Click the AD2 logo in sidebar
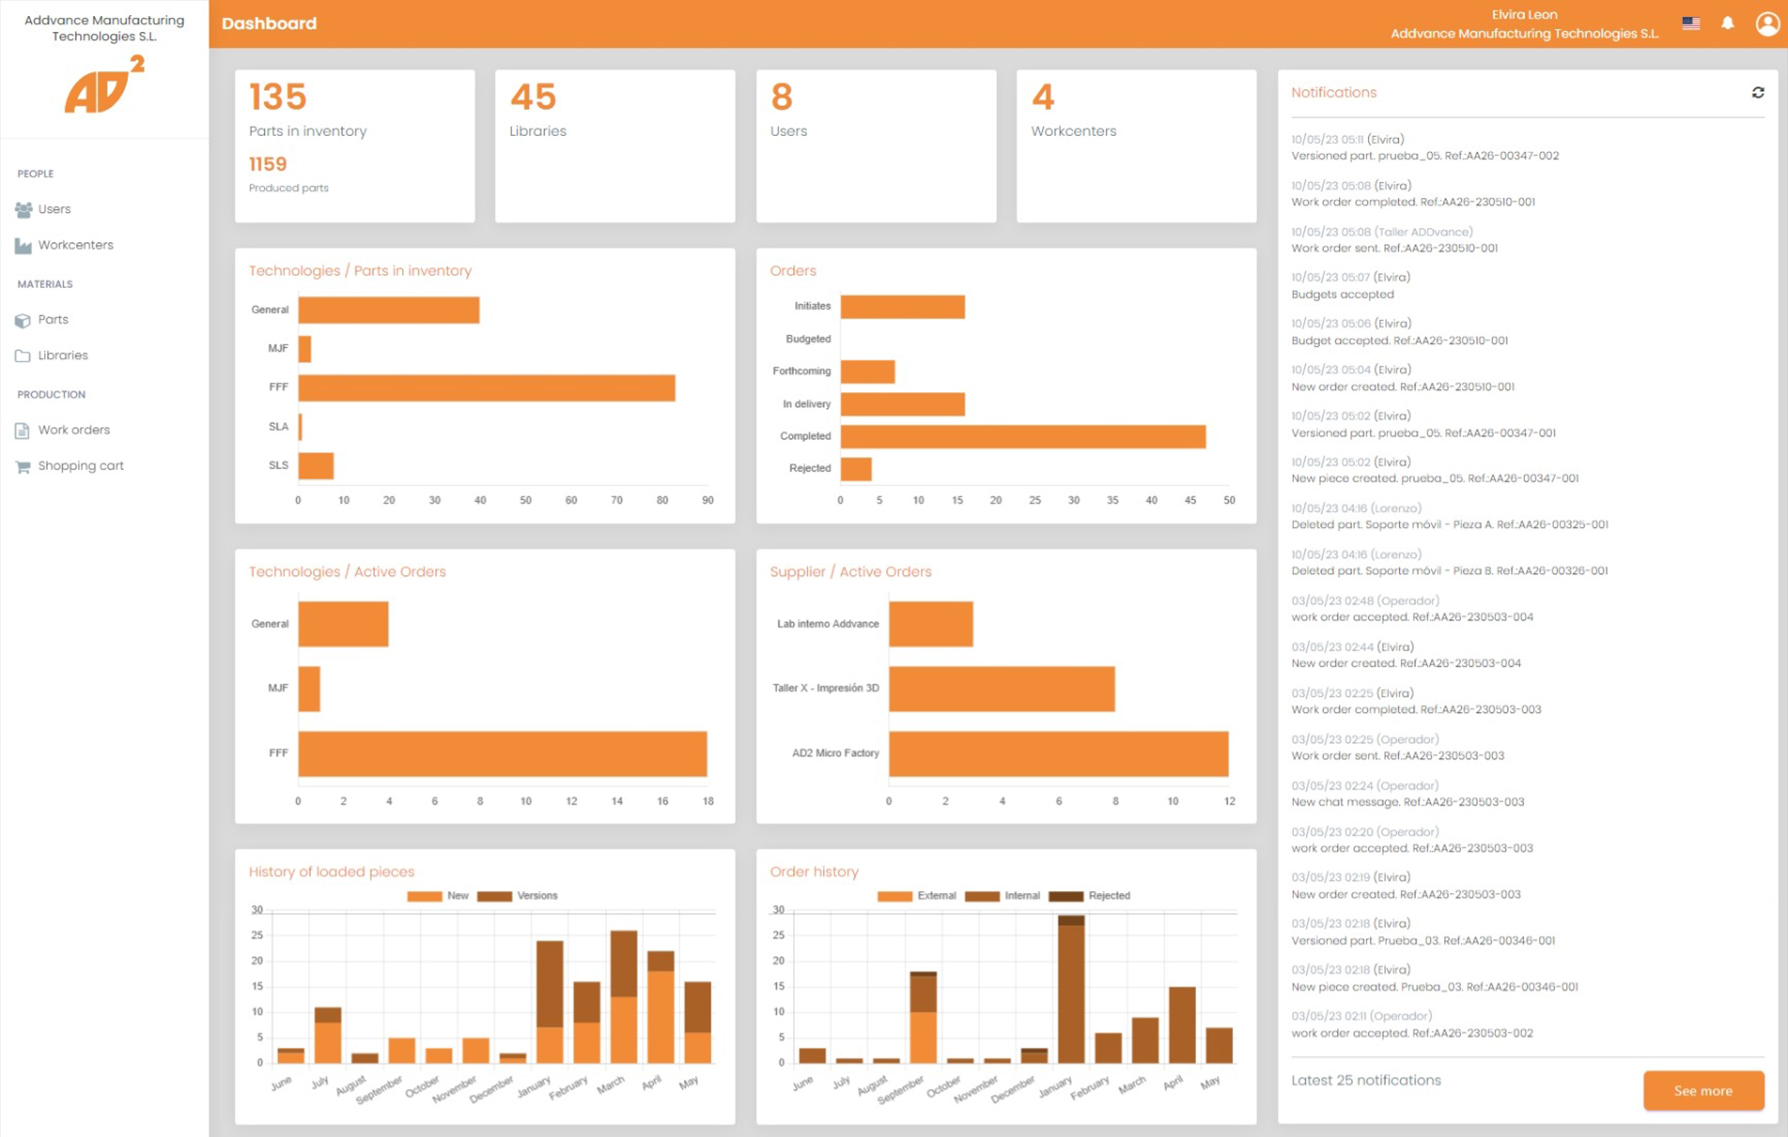 (x=104, y=86)
